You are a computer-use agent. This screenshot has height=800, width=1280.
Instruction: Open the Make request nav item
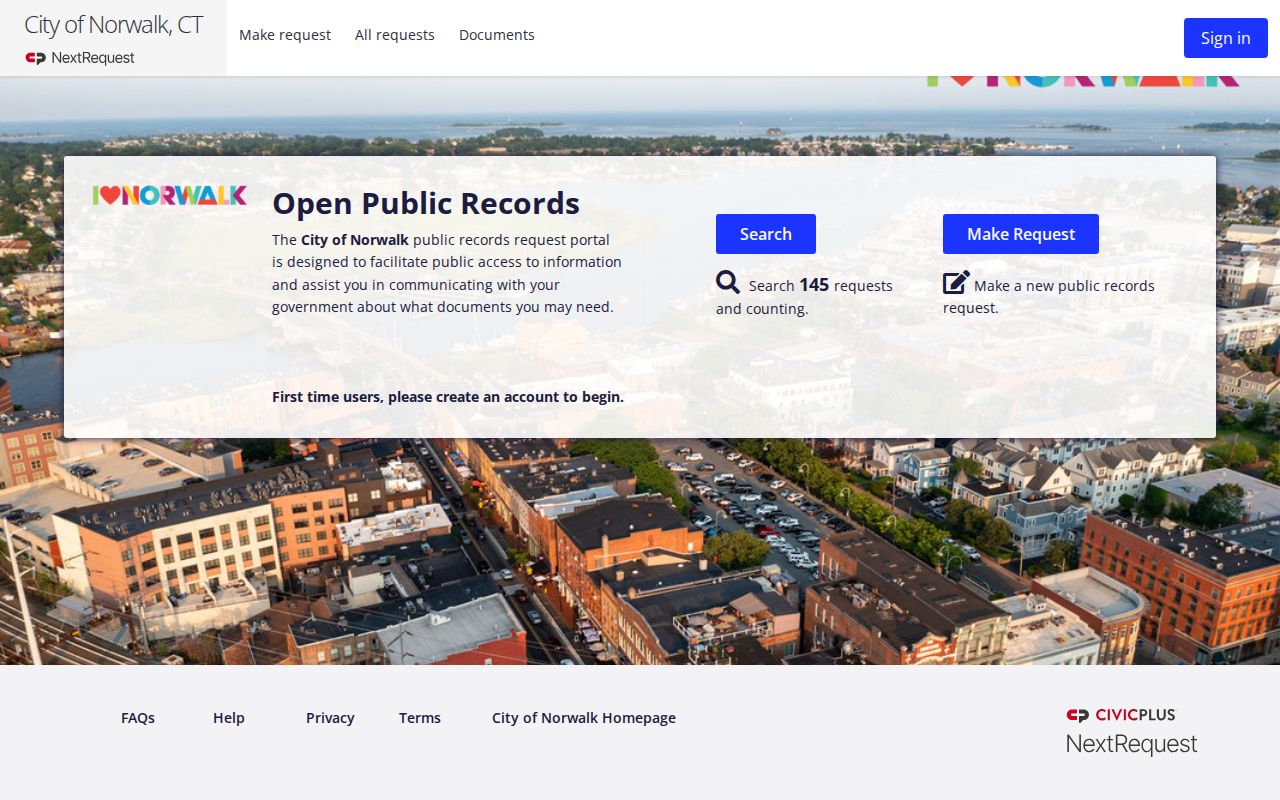pos(285,35)
